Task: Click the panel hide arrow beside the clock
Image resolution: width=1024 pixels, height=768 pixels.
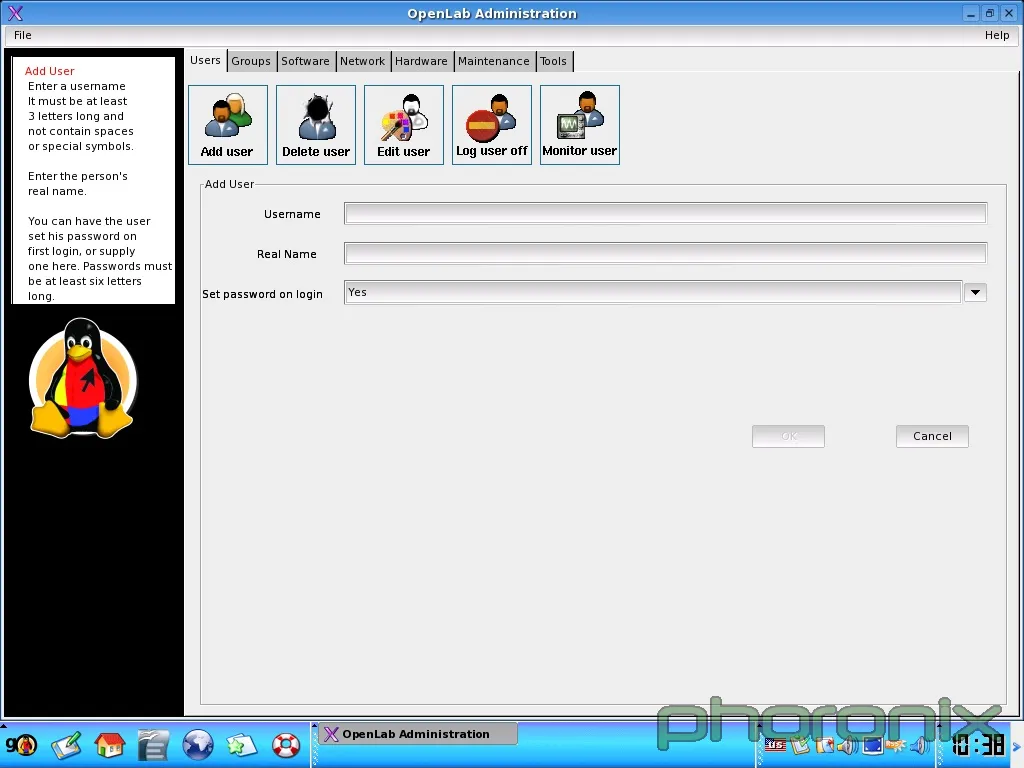Action: point(1016,746)
